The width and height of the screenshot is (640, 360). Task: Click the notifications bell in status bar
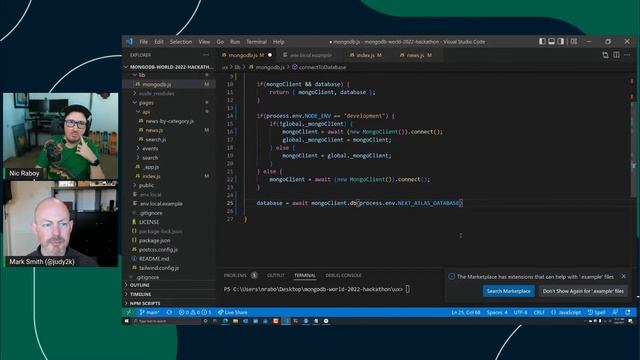[628, 312]
